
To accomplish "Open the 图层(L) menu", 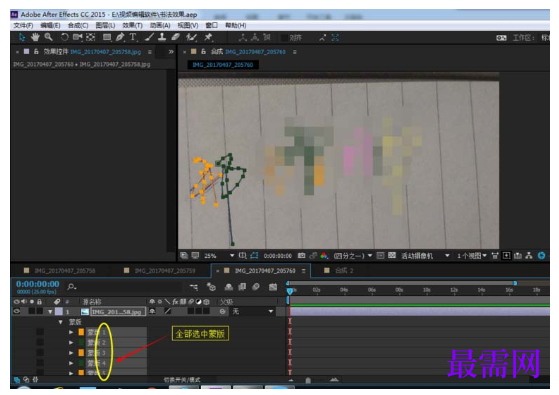I will [105, 25].
